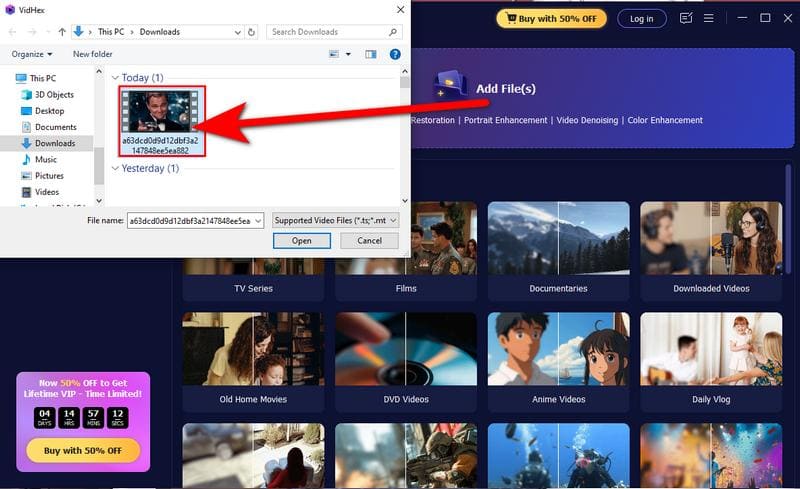The height and width of the screenshot is (489, 800).
Task: Click the refresh button beside address bar
Action: (x=256, y=32)
